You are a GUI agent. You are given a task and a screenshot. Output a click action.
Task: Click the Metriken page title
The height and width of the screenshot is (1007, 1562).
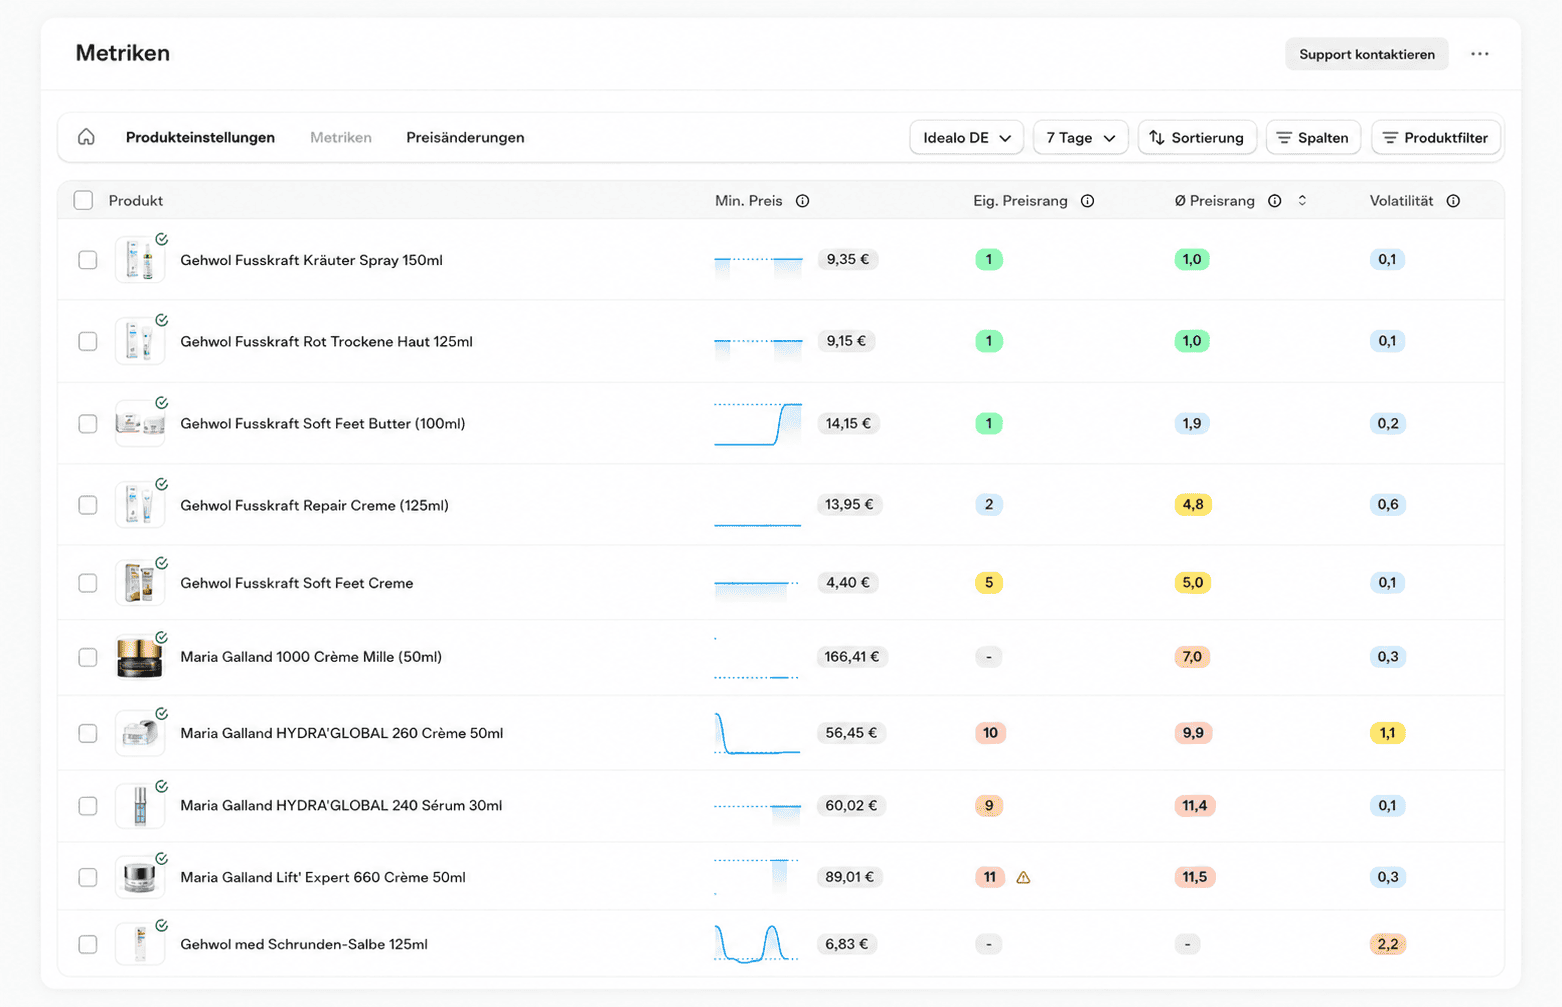coord(123,53)
